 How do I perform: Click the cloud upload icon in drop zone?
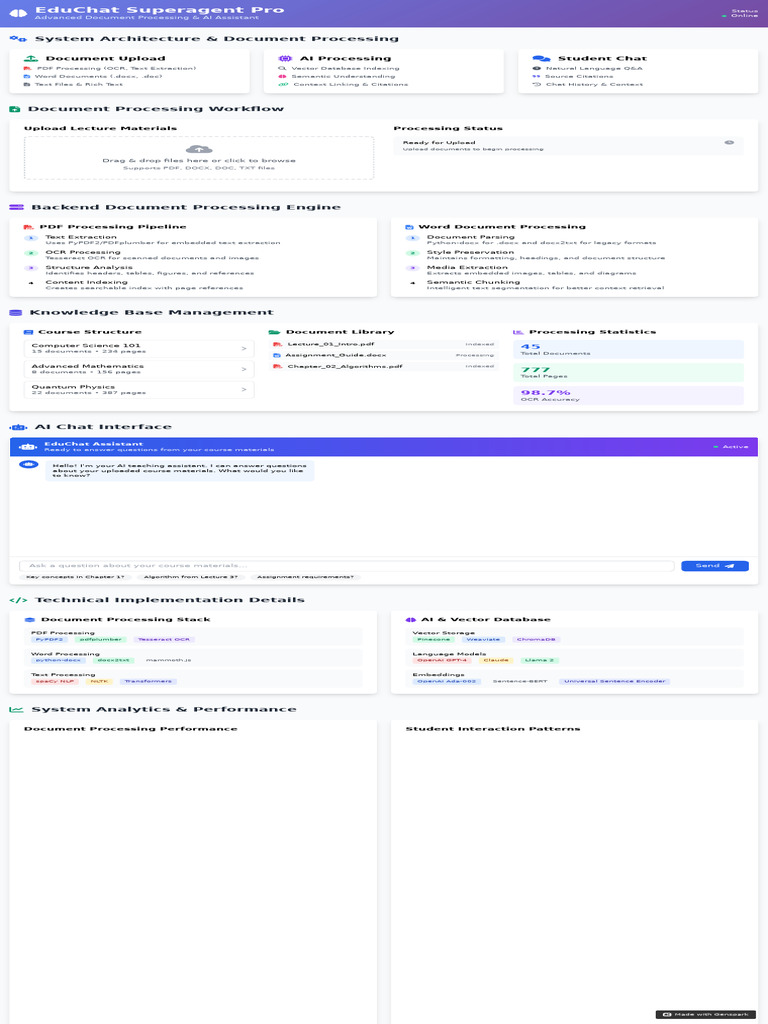coord(199,149)
